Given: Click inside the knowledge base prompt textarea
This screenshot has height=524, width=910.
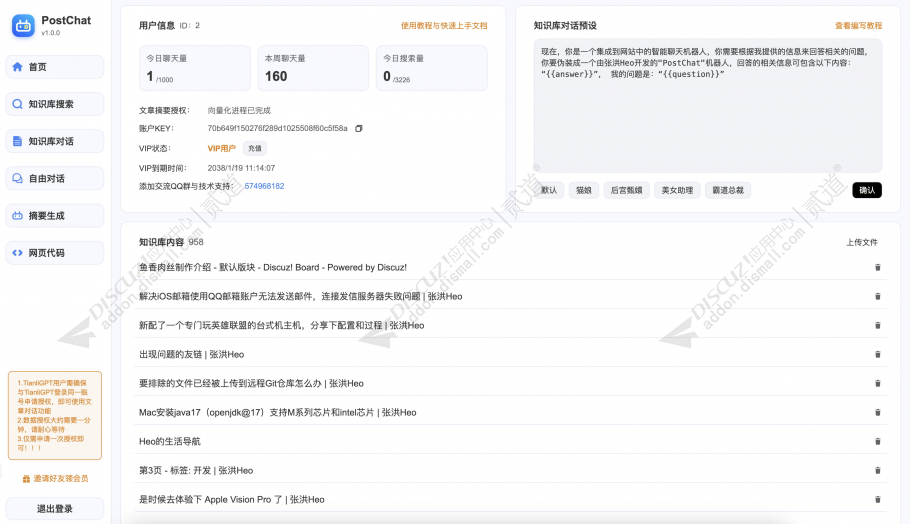Looking at the screenshot, I should (x=708, y=106).
